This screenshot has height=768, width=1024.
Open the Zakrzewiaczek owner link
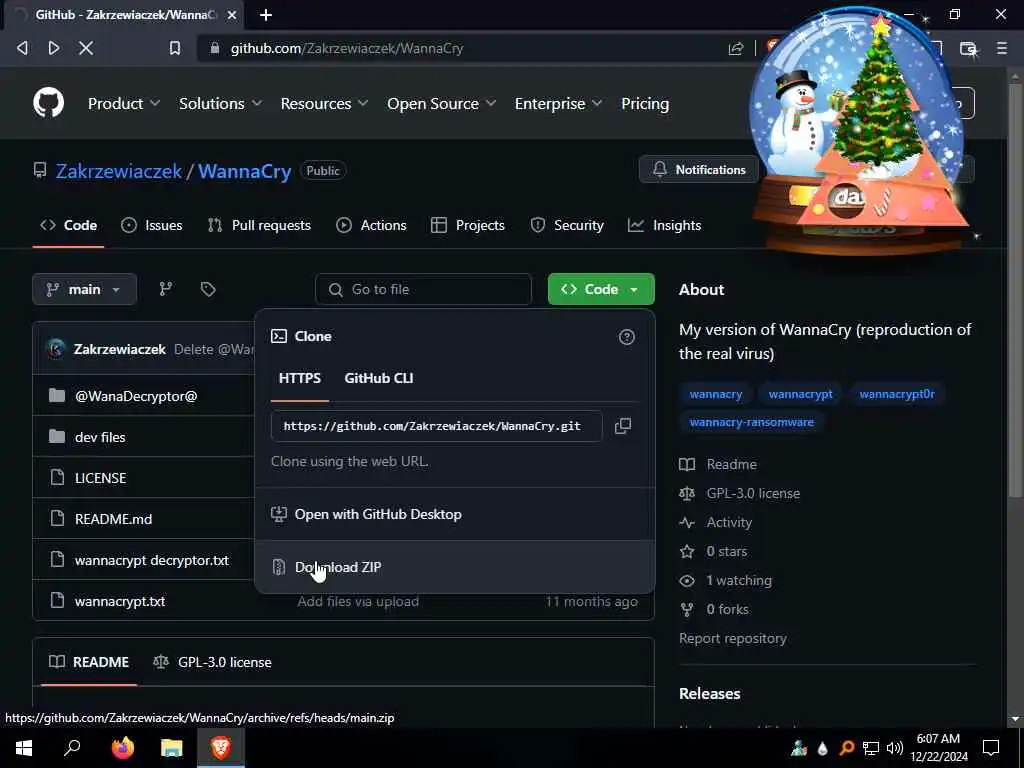pyautogui.click(x=119, y=171)
